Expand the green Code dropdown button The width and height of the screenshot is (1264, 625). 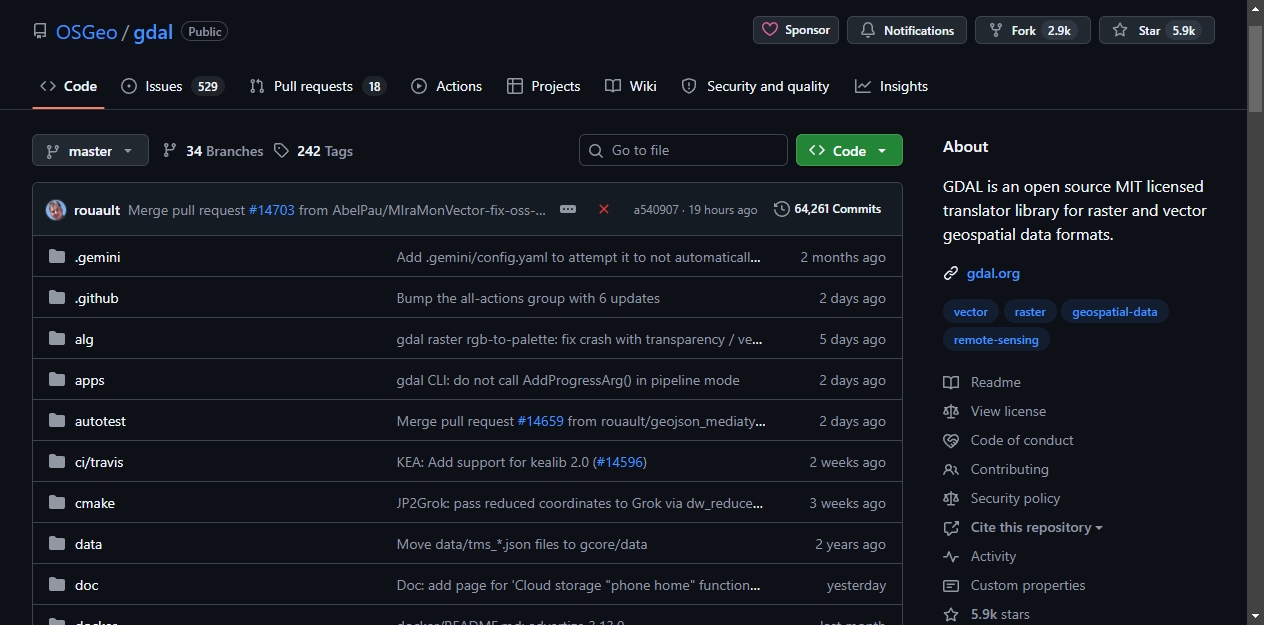coord(849,150)
